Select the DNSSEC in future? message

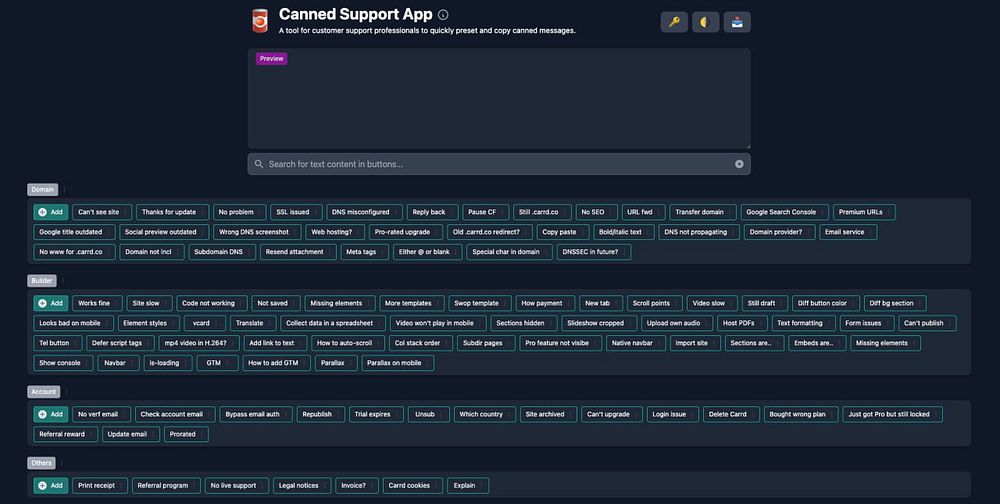pyautogui.click(x=594, y=251)
